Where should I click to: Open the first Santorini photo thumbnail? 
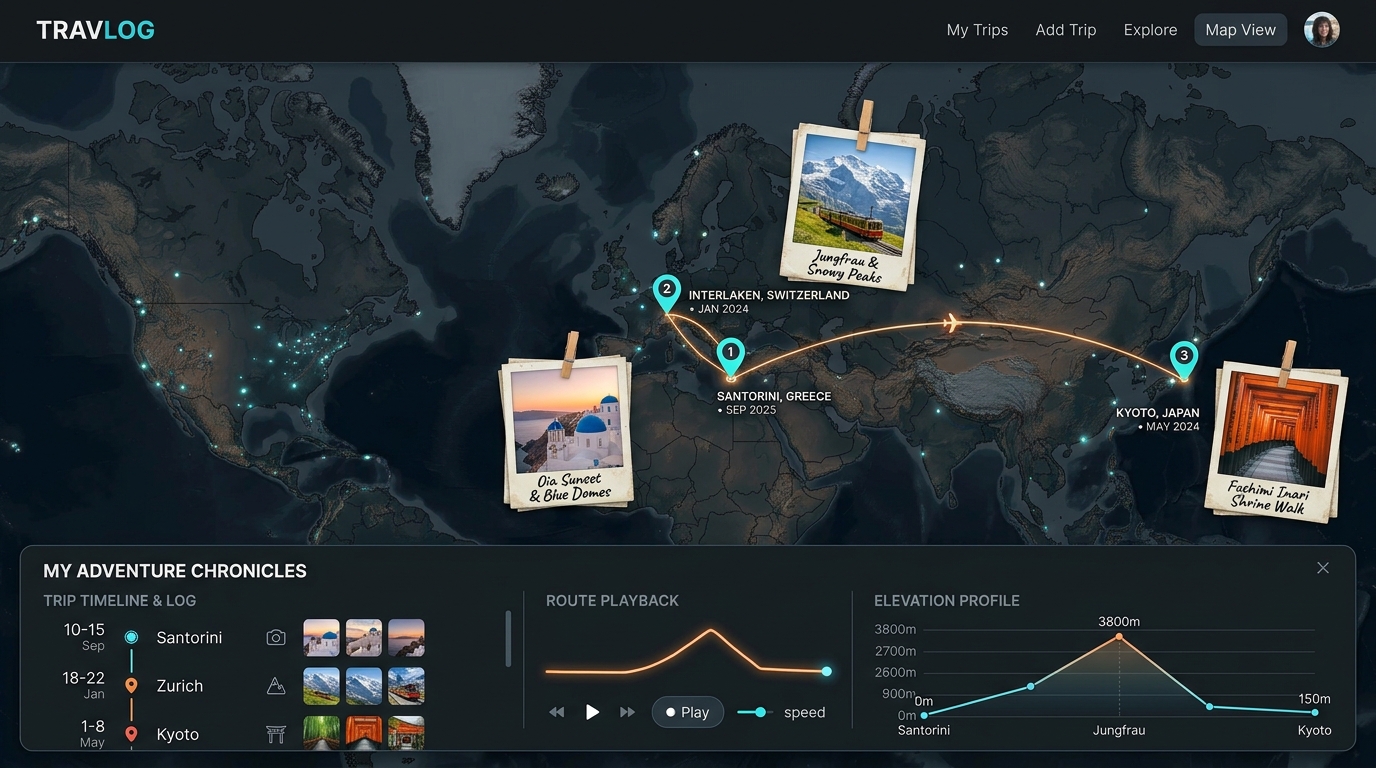click(321, 638)
